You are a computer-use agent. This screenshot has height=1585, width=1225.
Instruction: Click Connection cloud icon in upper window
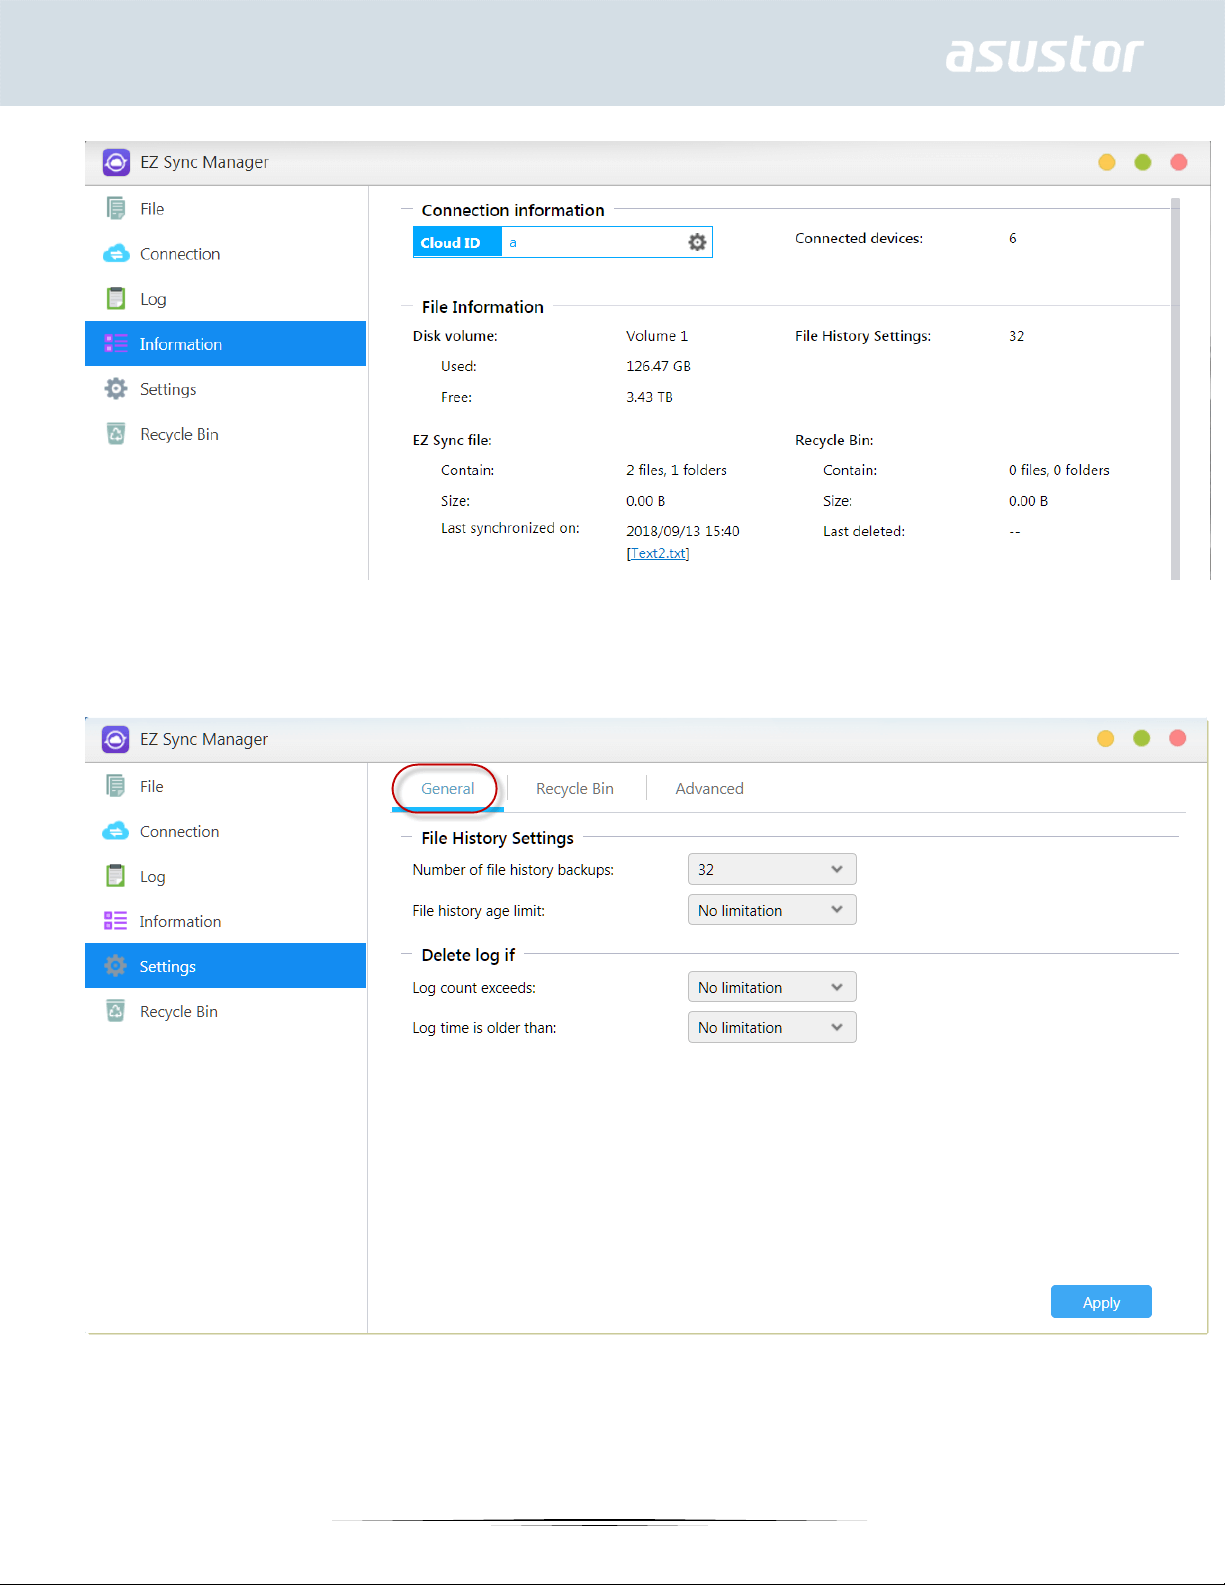click(116, 254)
